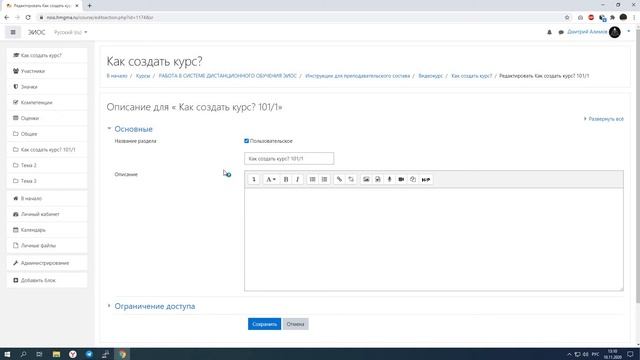Insert an unordered bullet list
The height and width of the screenshot is (360, 640).
(x=312, y=180)
